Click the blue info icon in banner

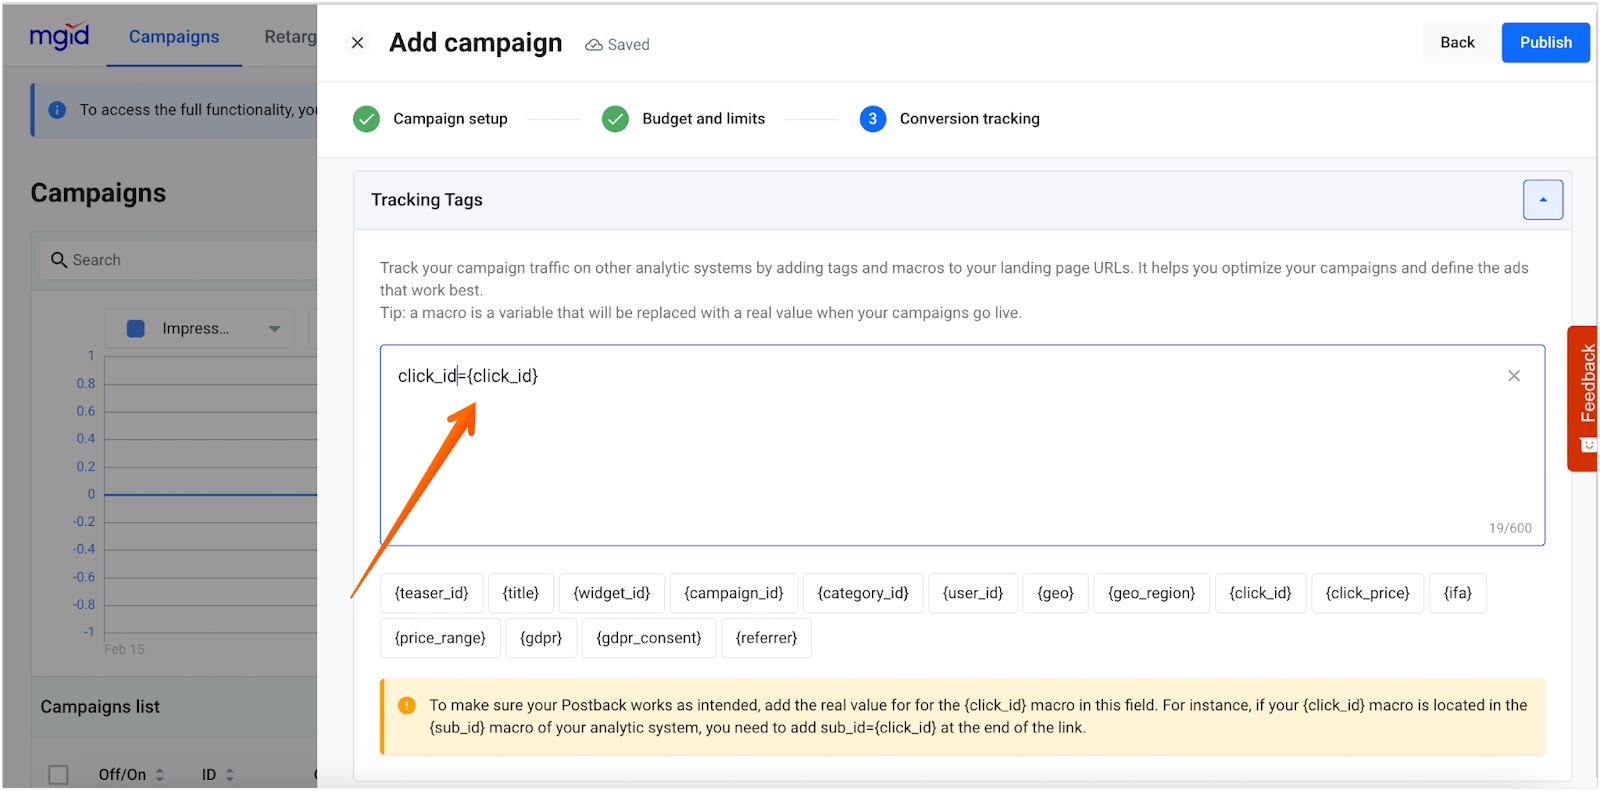(x=58, y=110)
